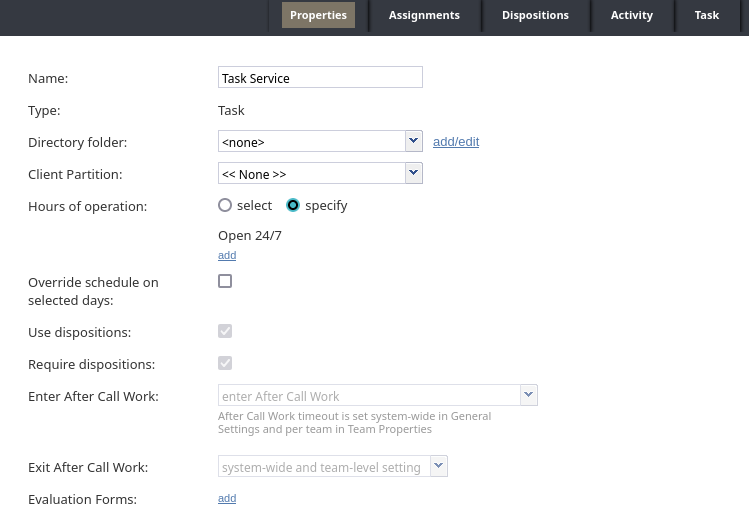Screen dimensions: 749x531
Task: Switch to the Assignments tab
Action: 424,15
